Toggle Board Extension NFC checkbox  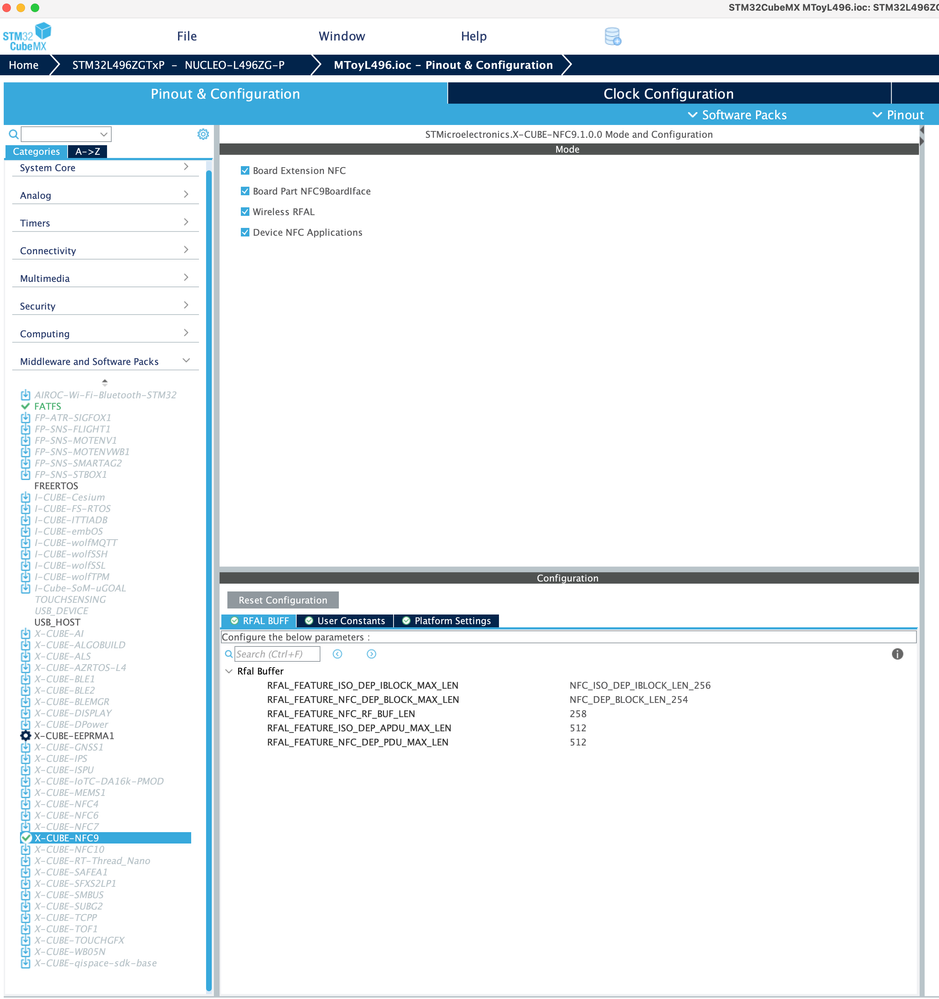pyautogui.click(x=245, y=171)
